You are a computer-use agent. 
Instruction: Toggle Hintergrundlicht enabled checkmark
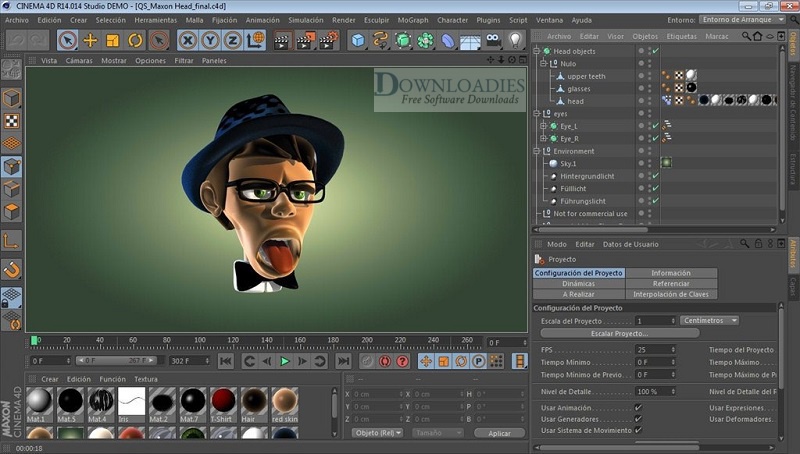coord(656,176)
